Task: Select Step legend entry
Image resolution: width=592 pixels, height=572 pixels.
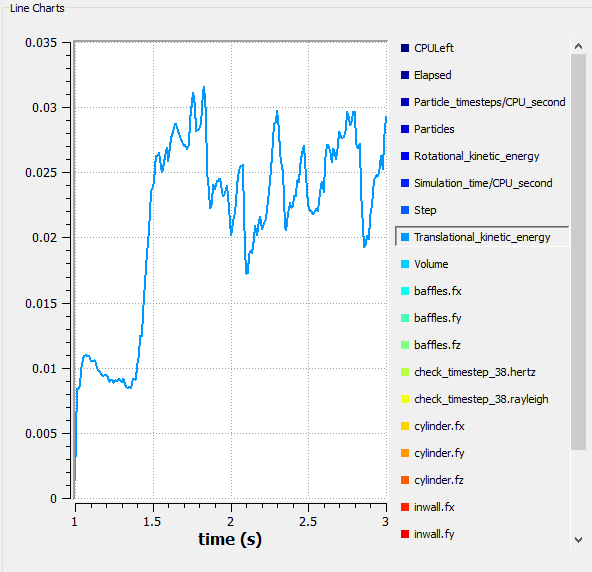Action: click(x=482, y=210)
